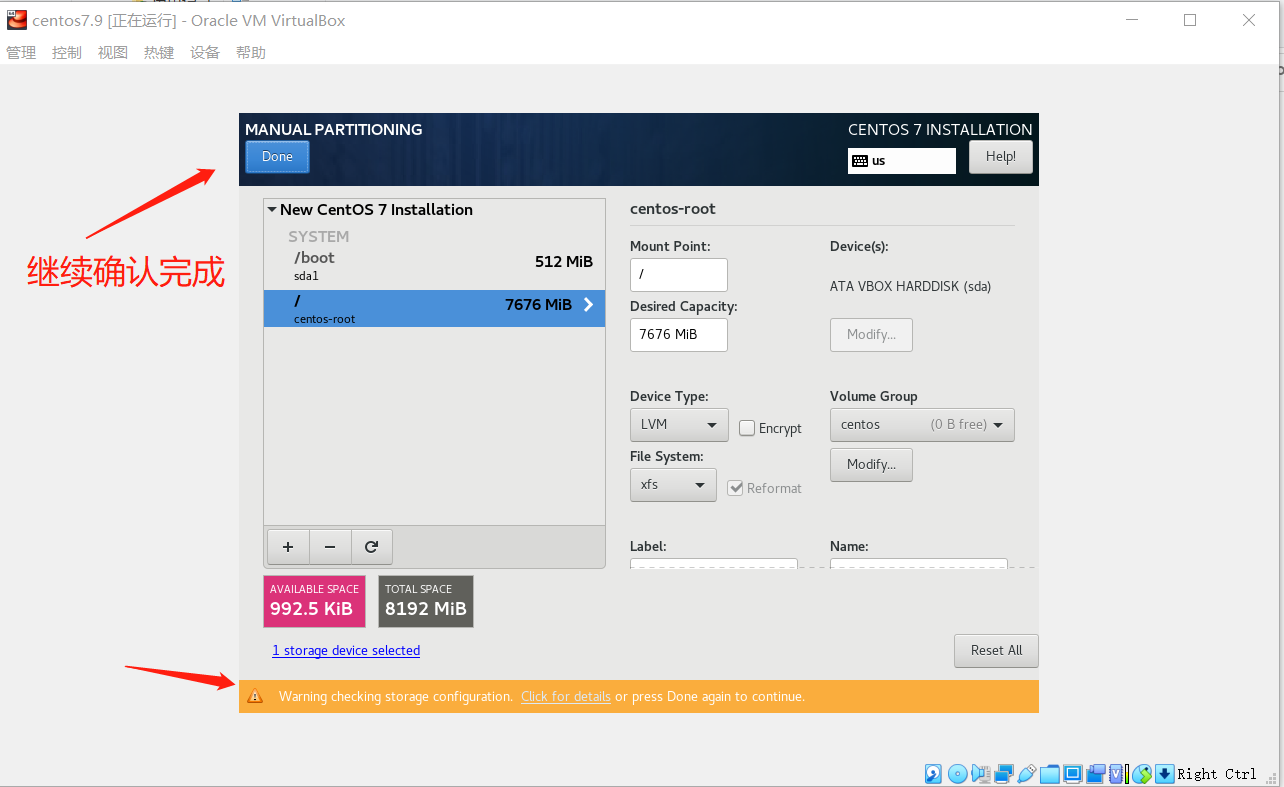Click the Help! button
The height and width of the screenshot is (787, 1284).
coord(1001,157)
